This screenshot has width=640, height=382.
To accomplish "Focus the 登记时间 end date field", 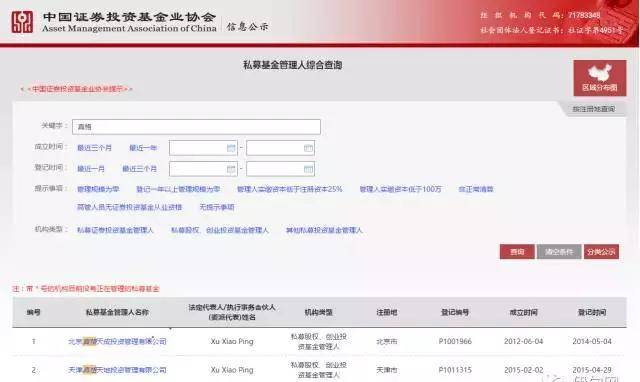I will [280, 169].
